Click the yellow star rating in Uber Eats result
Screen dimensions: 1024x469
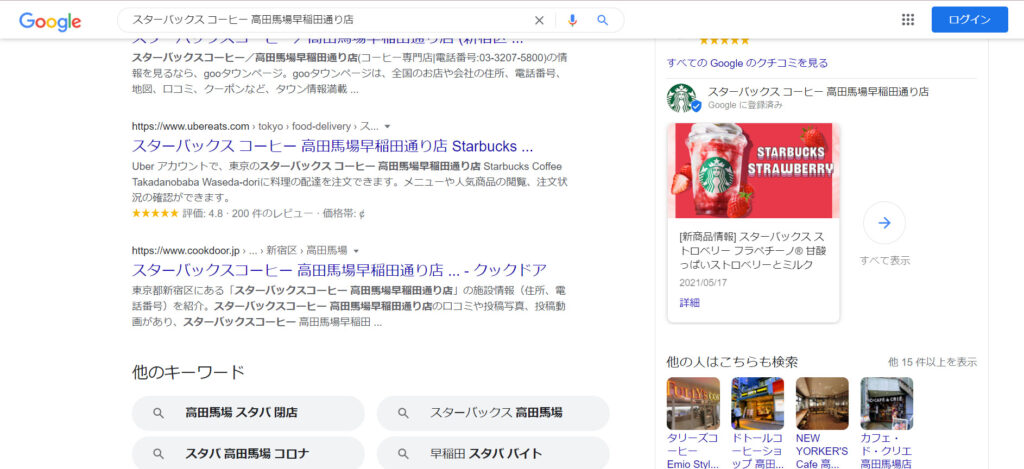coord(155,213)
